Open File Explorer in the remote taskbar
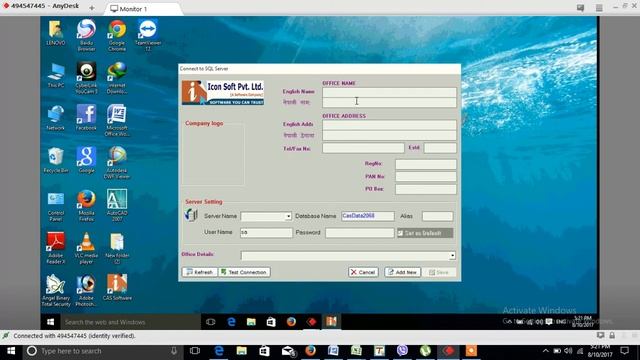The height and width of the screenshot is (360, 640). pos(251,322)
